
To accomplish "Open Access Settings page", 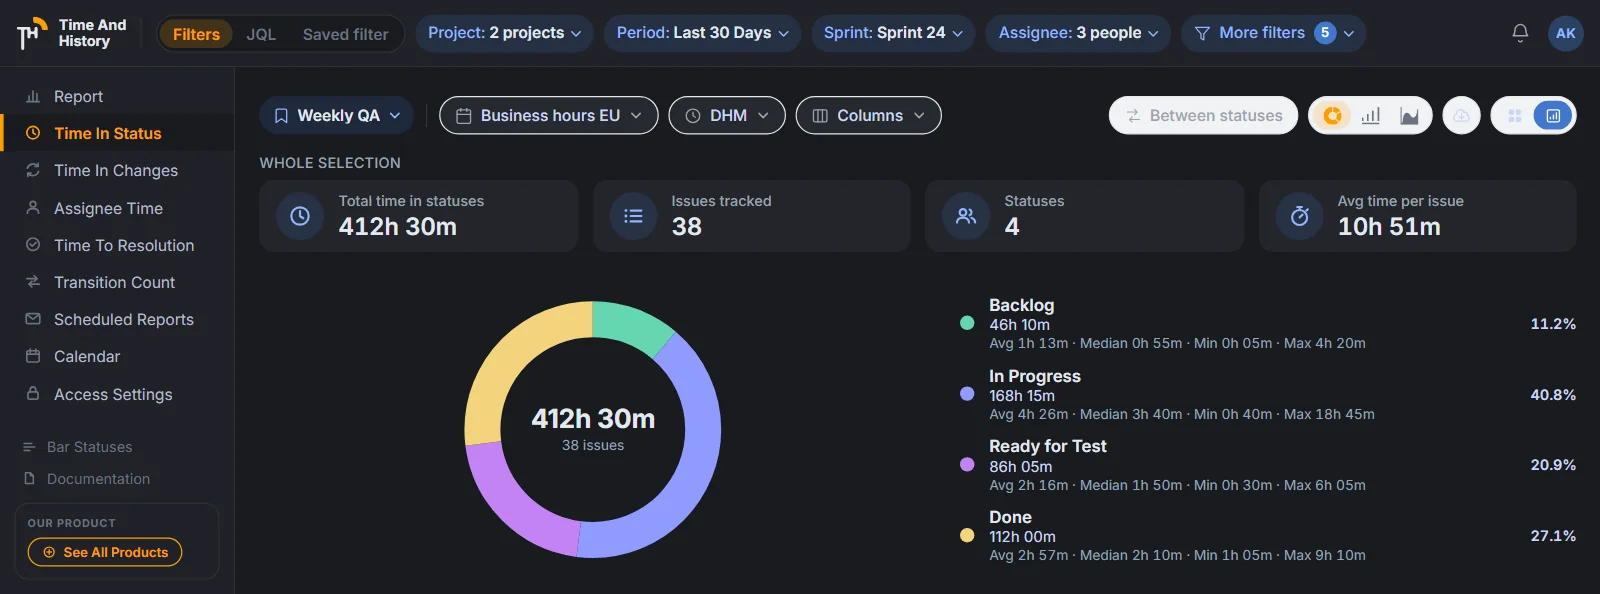I will point(117,394).
